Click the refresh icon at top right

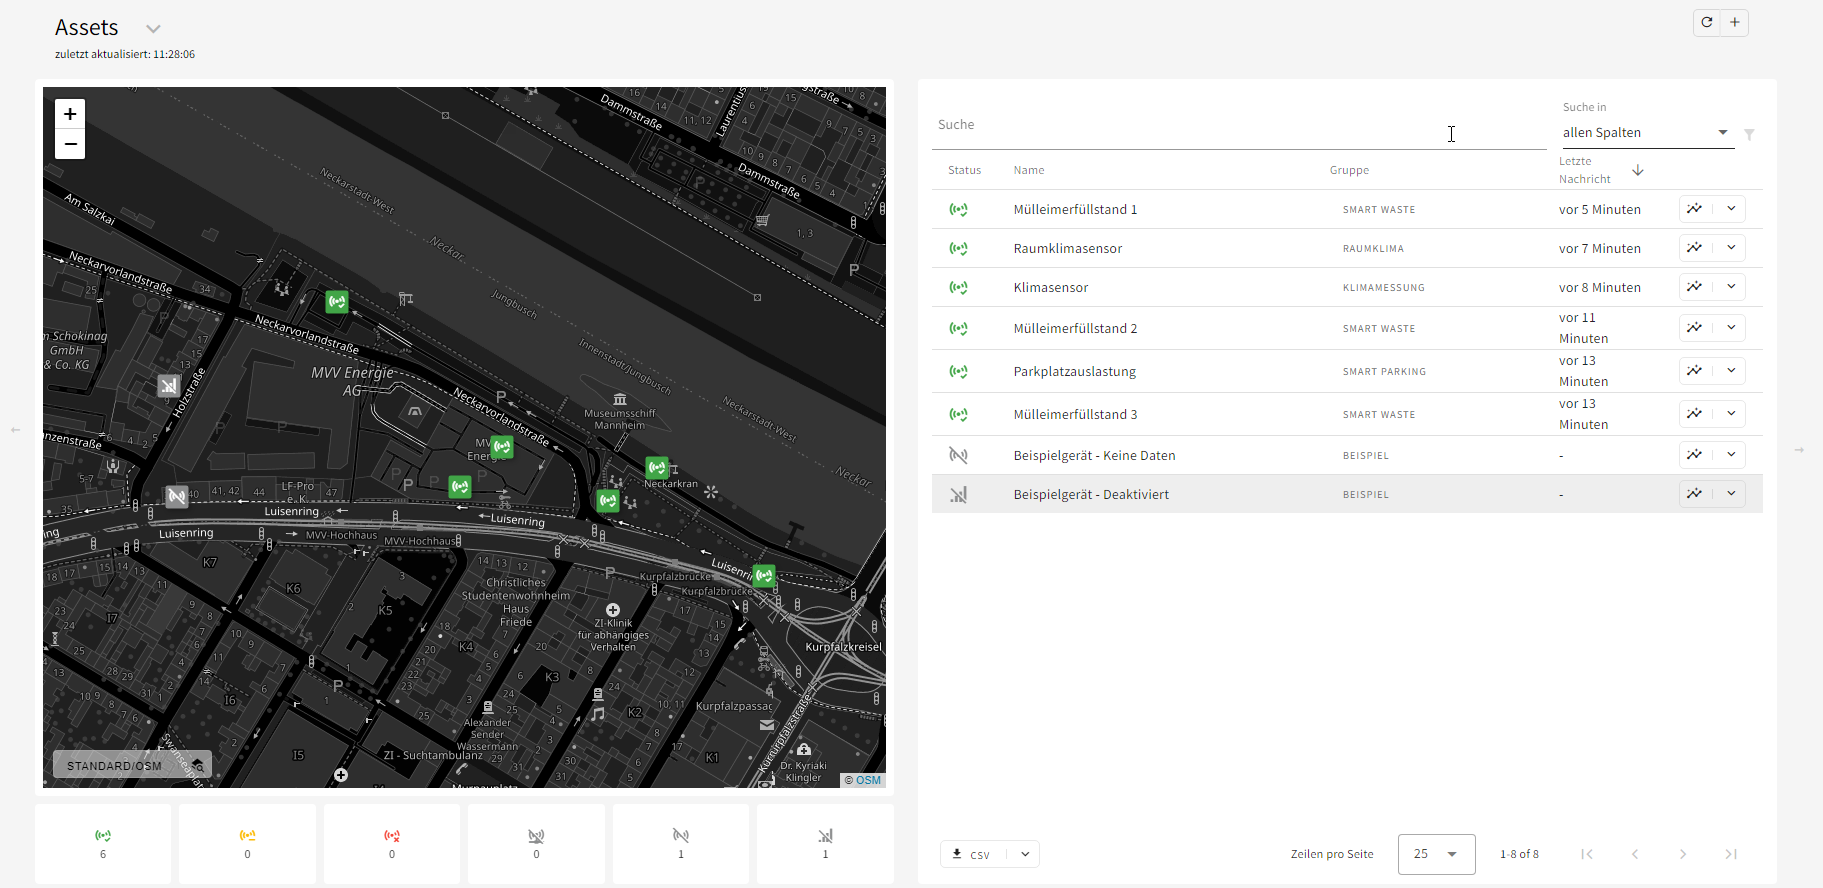click(x=1707, y=22)
